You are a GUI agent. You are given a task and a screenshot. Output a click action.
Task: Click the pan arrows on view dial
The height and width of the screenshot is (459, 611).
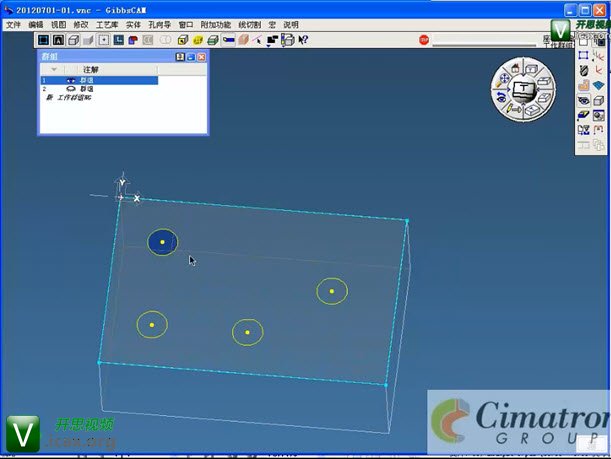point(504,79)
